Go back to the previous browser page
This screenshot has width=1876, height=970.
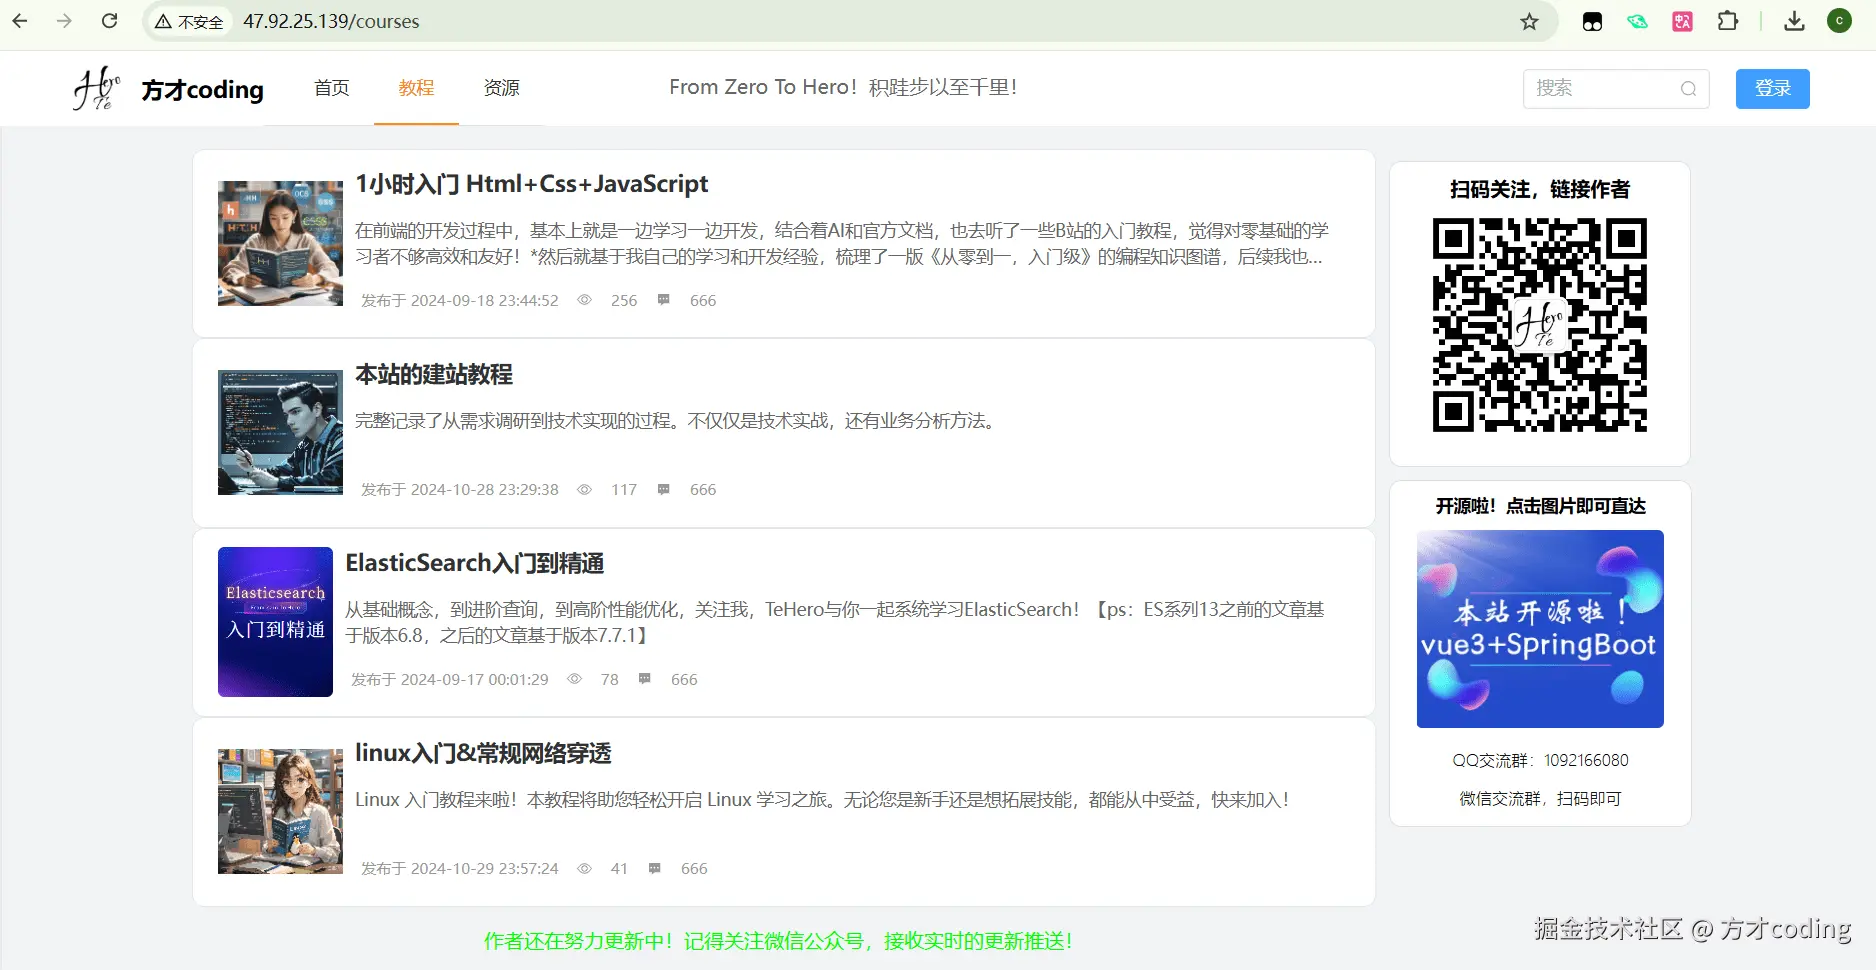tap(20, 21)
